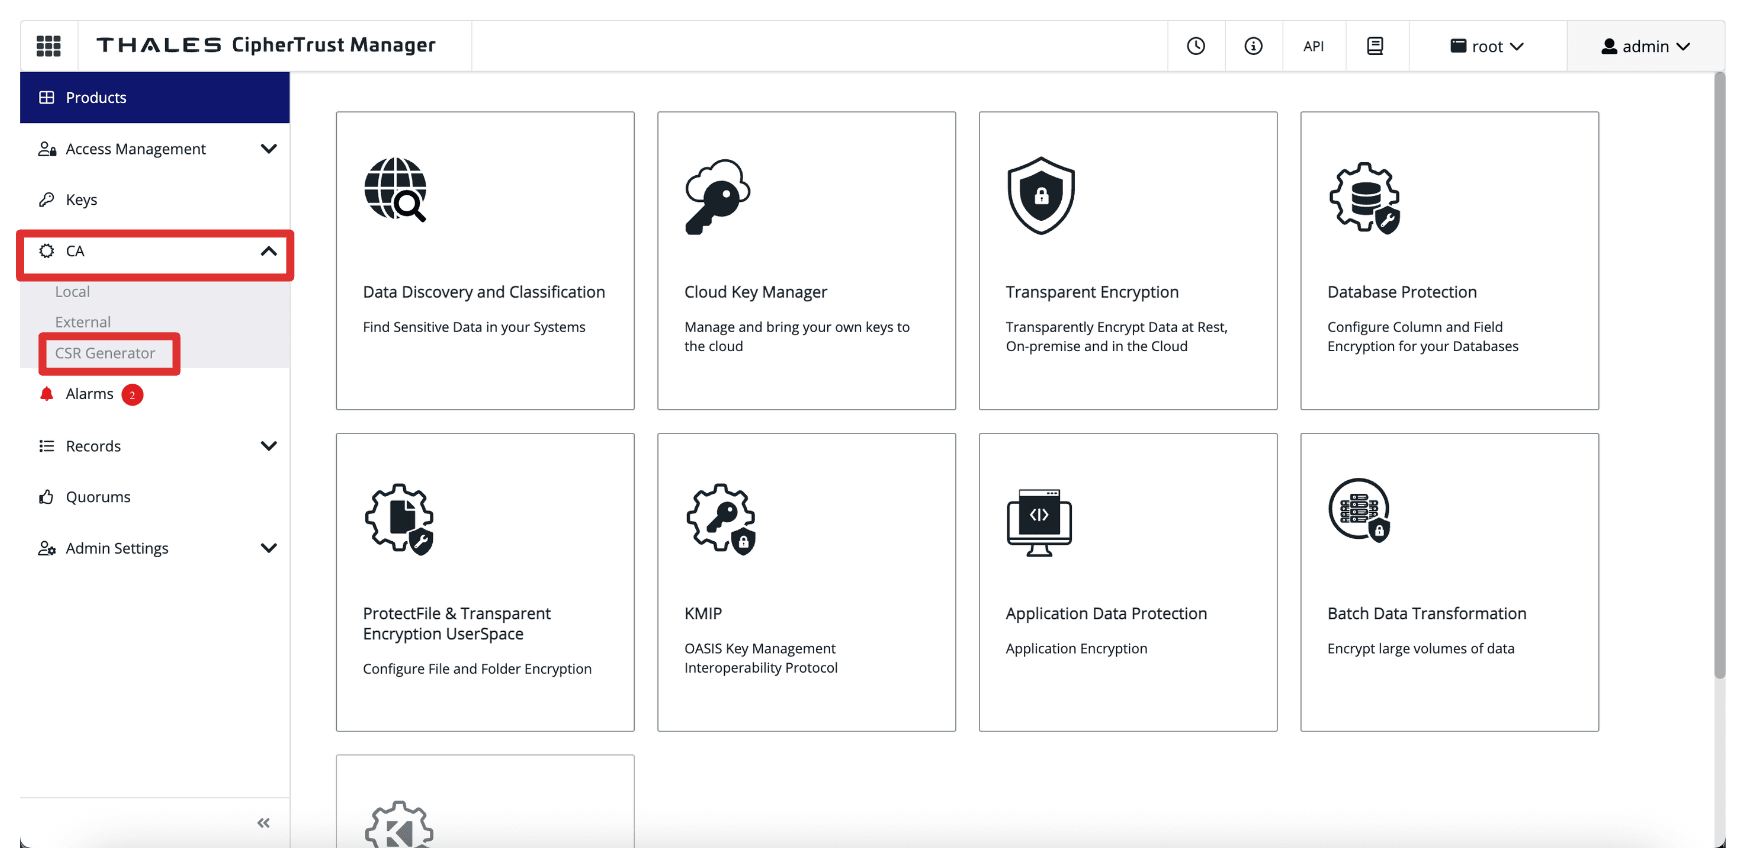This screenshot has width=1745, height=868.
Task: Click 'Find Sensitive Data in your Systems' text
Action: pos(474,327)
